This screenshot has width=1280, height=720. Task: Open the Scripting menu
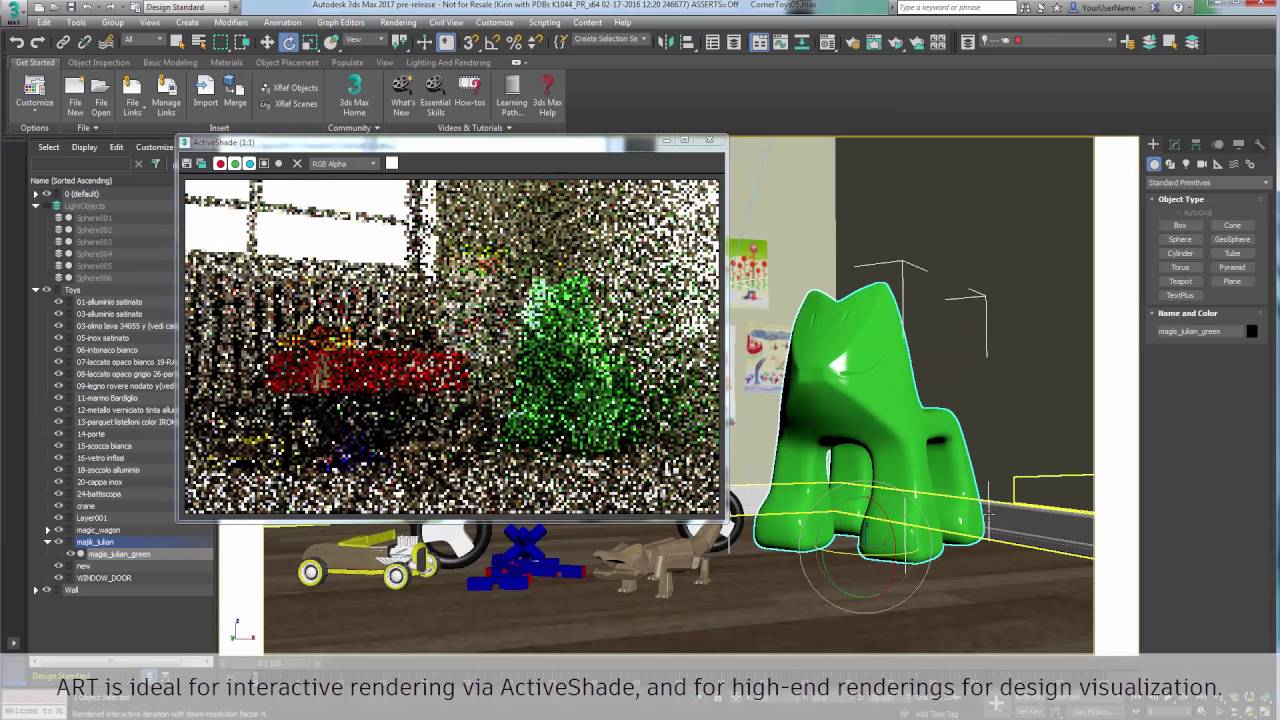tap(545, 22)
